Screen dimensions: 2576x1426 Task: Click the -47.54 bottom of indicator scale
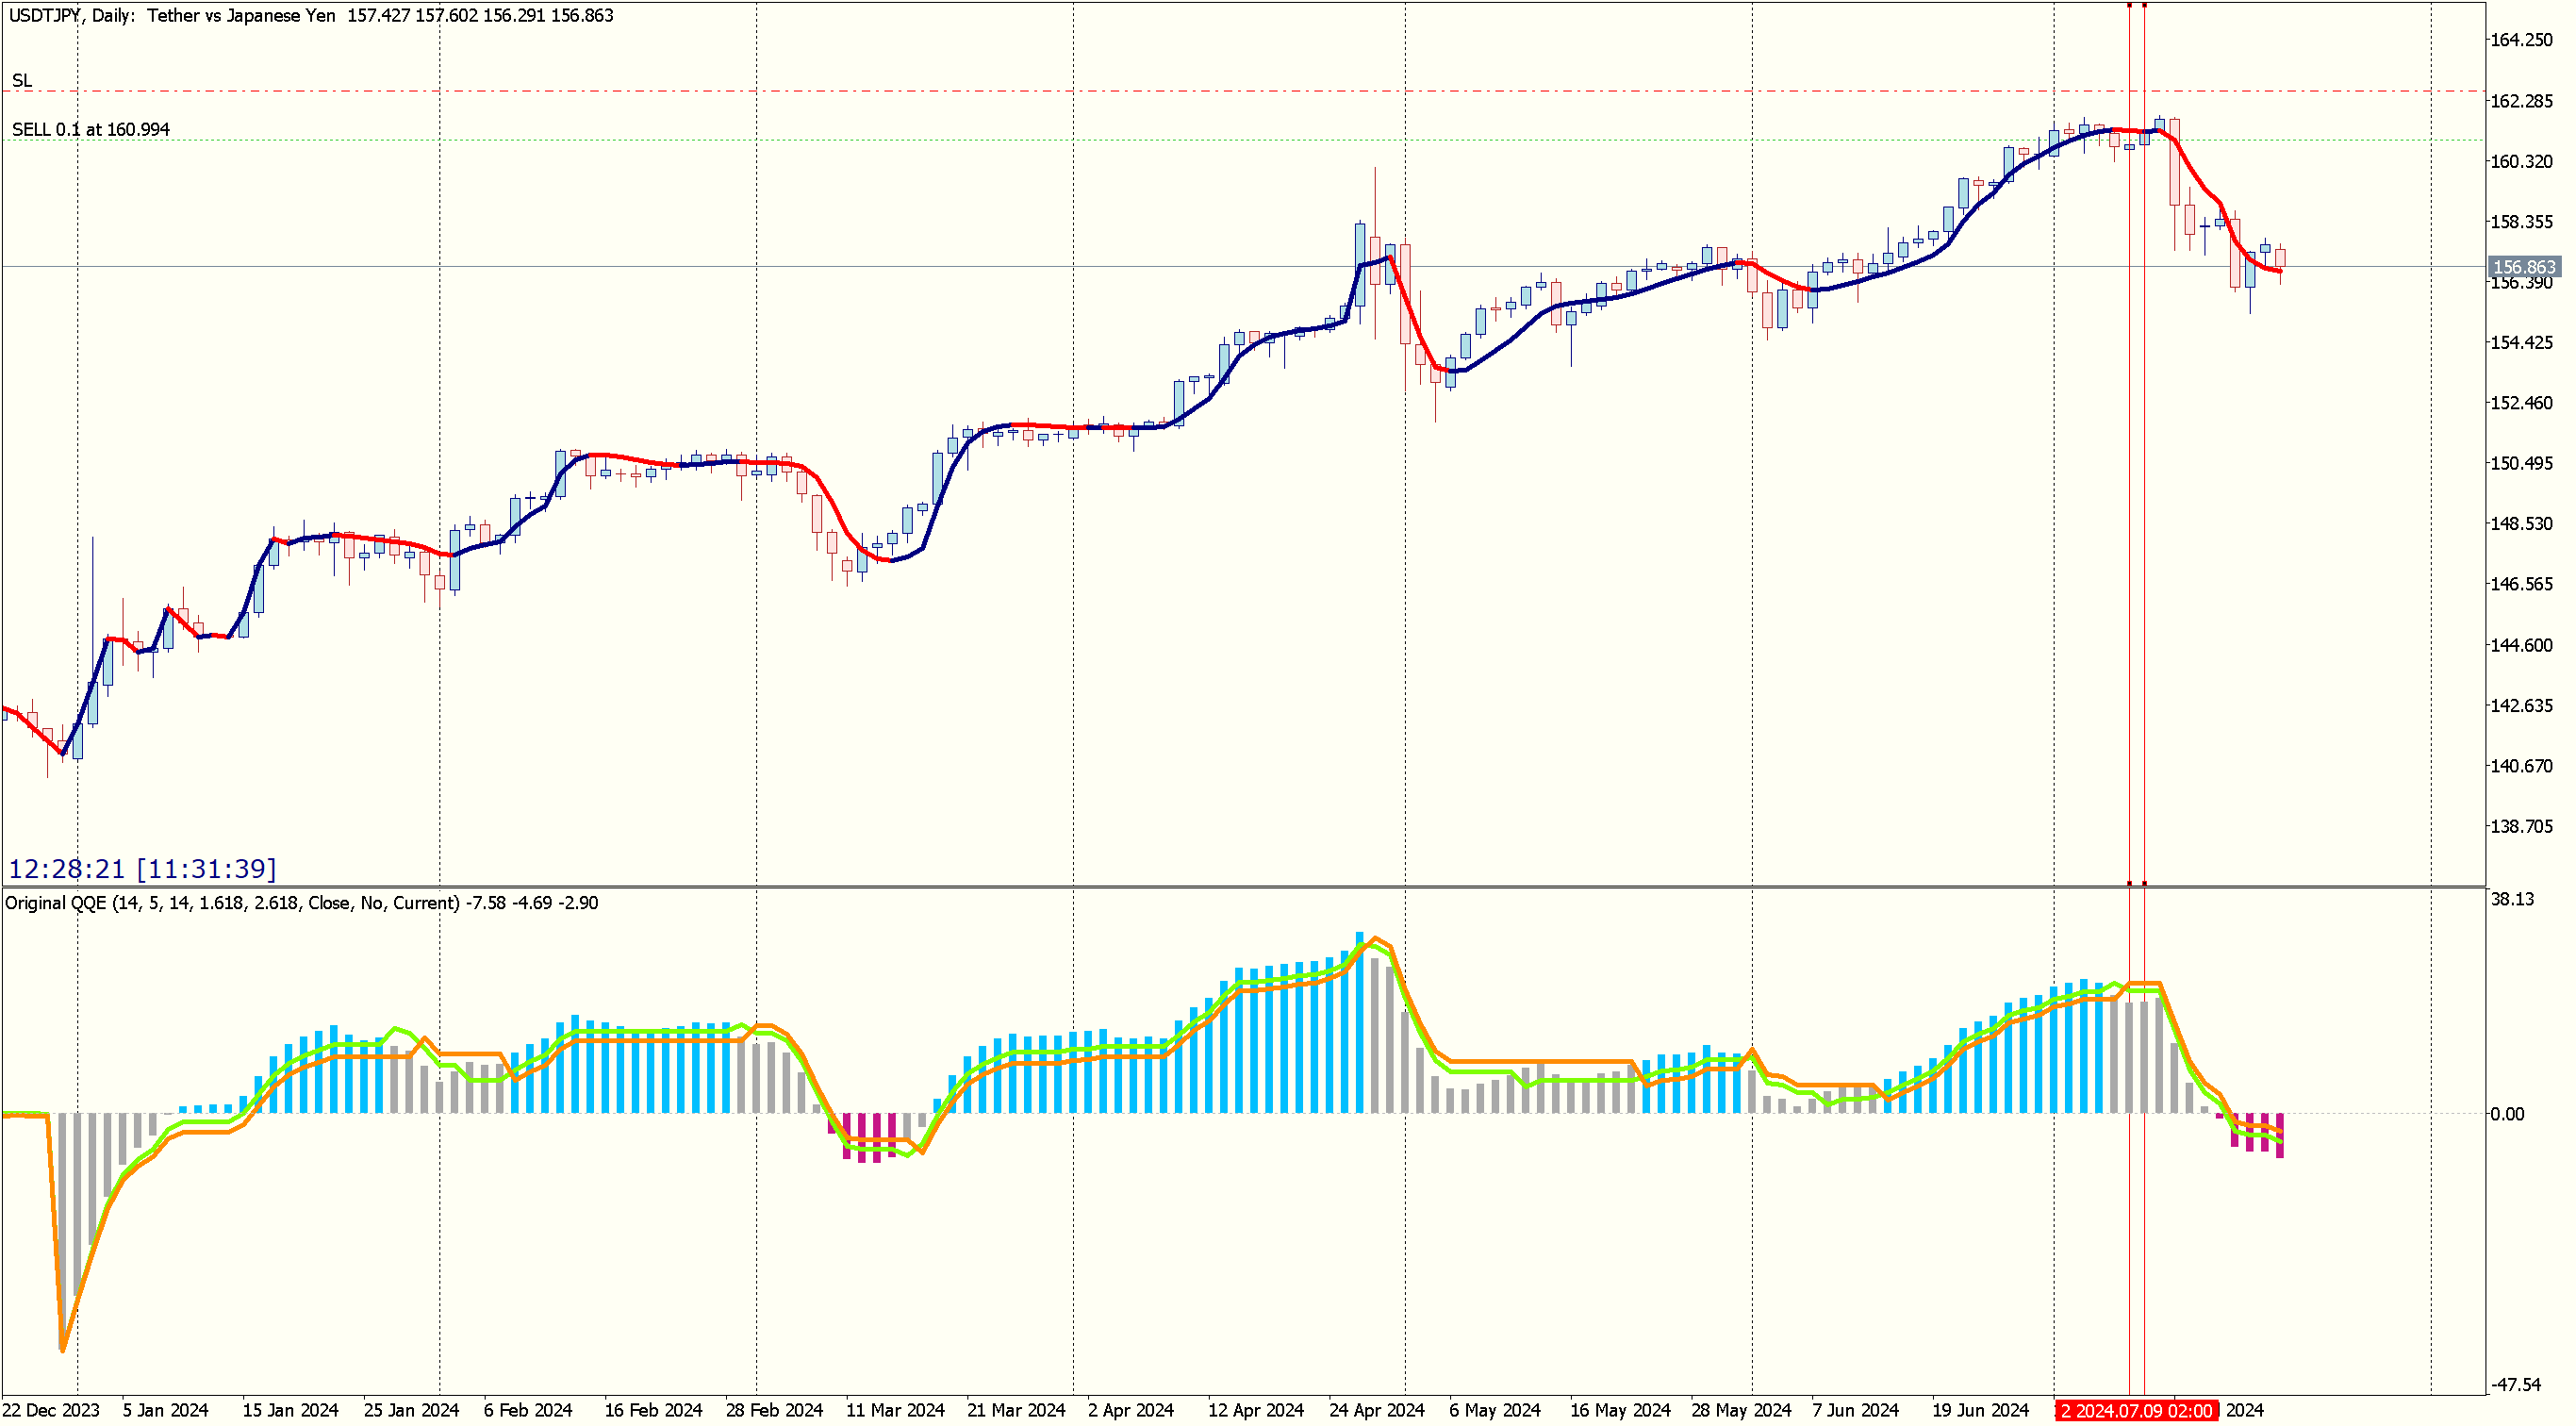click(x=2515, y=1386)
